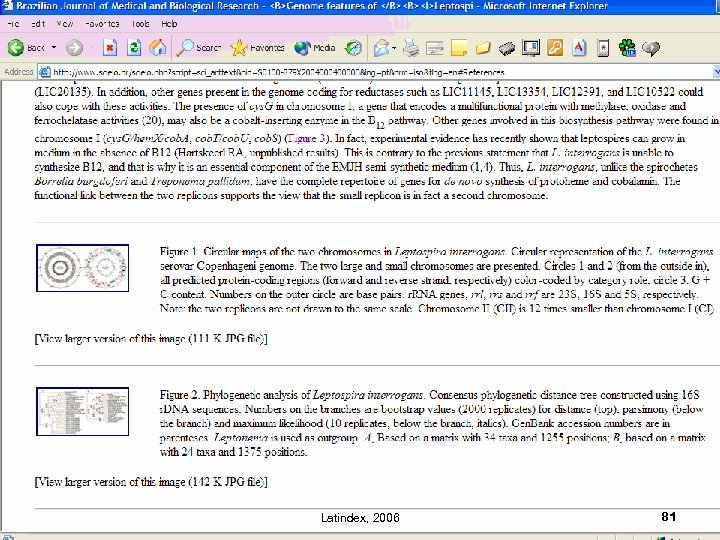Screen dimensions: 720x540
Task: Click the Back button
Action: 26,47
